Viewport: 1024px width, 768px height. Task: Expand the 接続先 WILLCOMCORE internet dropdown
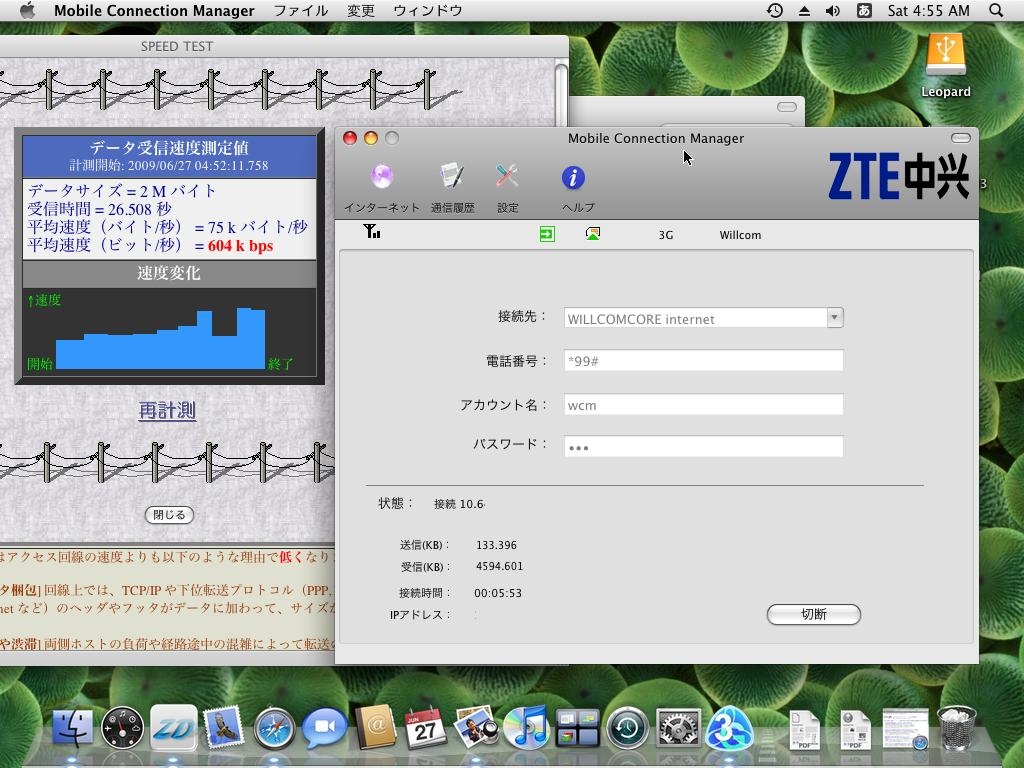835,317
